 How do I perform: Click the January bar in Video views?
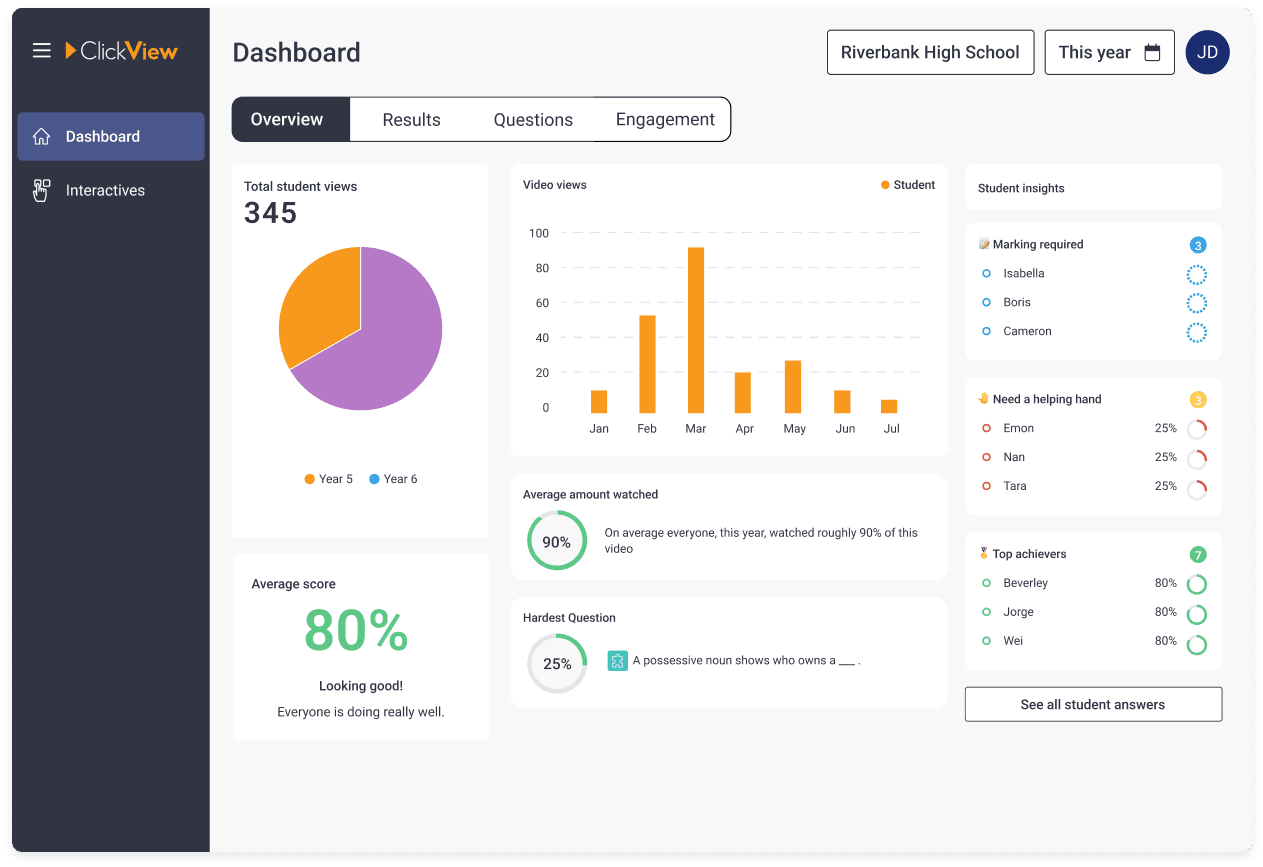click(x=599, y=401)
